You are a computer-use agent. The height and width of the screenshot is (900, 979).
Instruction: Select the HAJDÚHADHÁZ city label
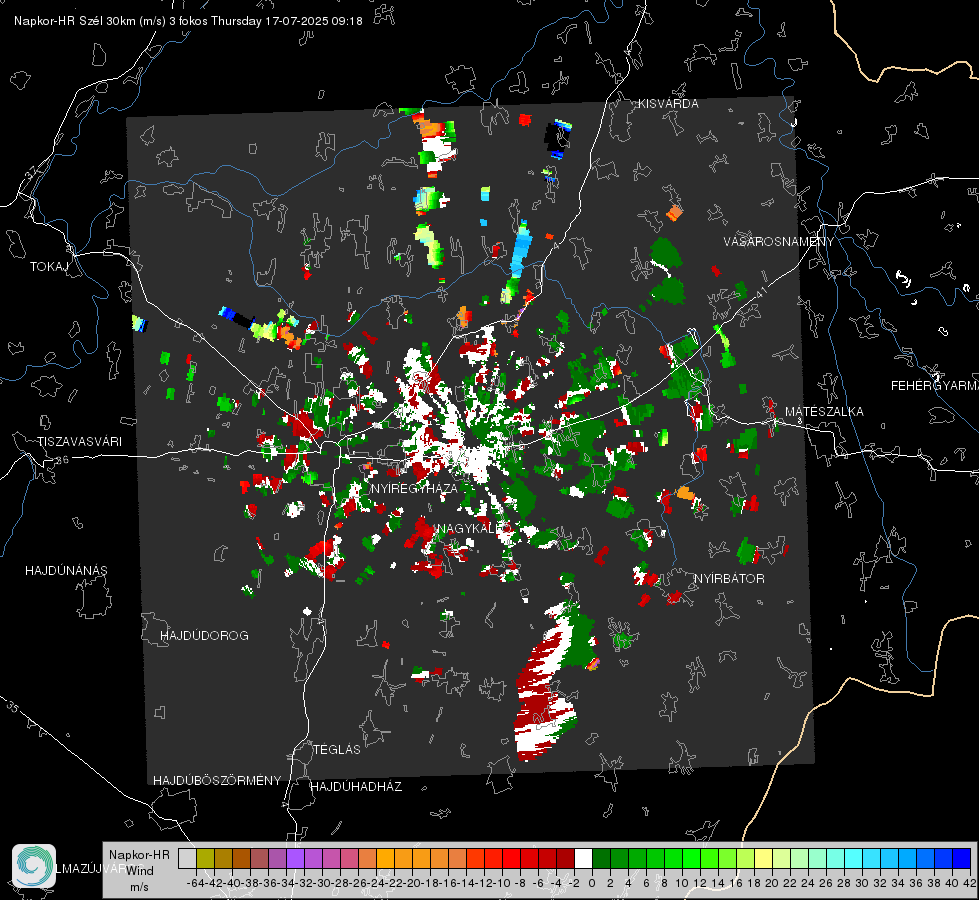356,787
